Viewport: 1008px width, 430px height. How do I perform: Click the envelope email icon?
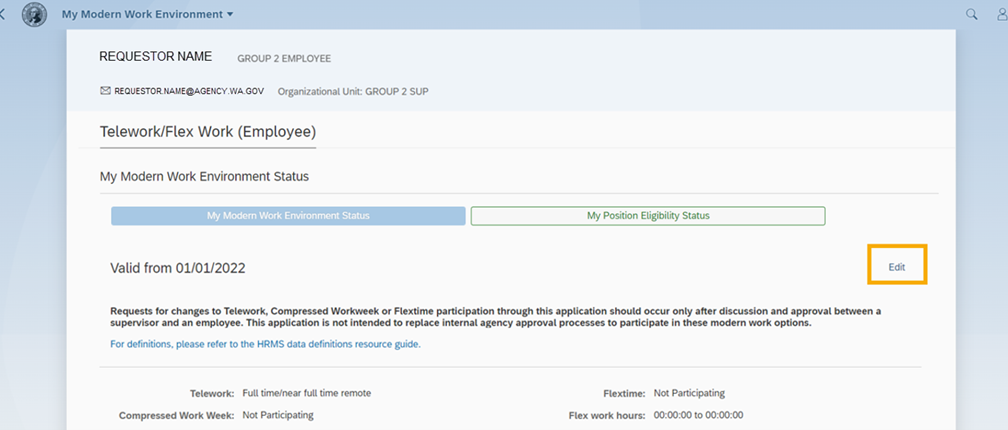click(105, 91)
